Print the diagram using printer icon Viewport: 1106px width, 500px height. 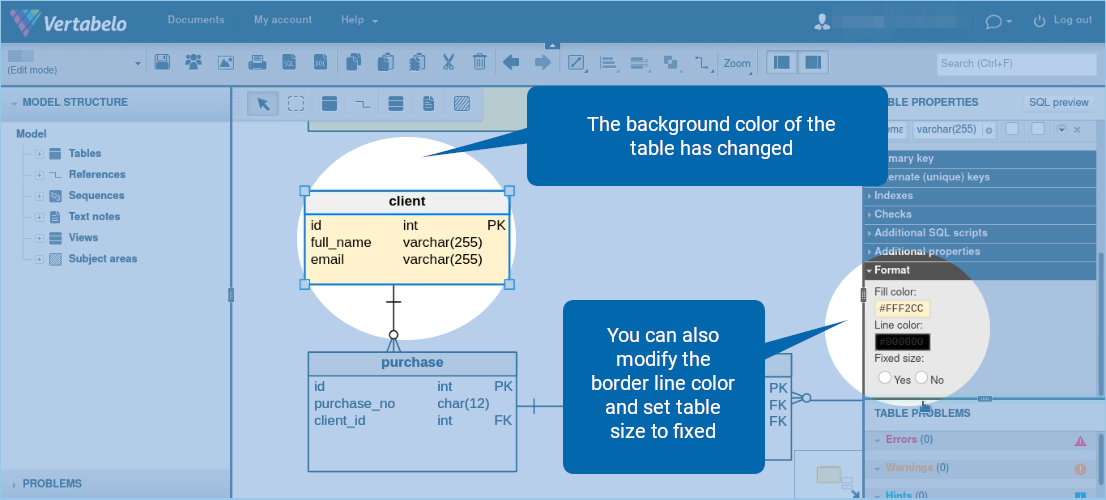click(x=257, y=62)
